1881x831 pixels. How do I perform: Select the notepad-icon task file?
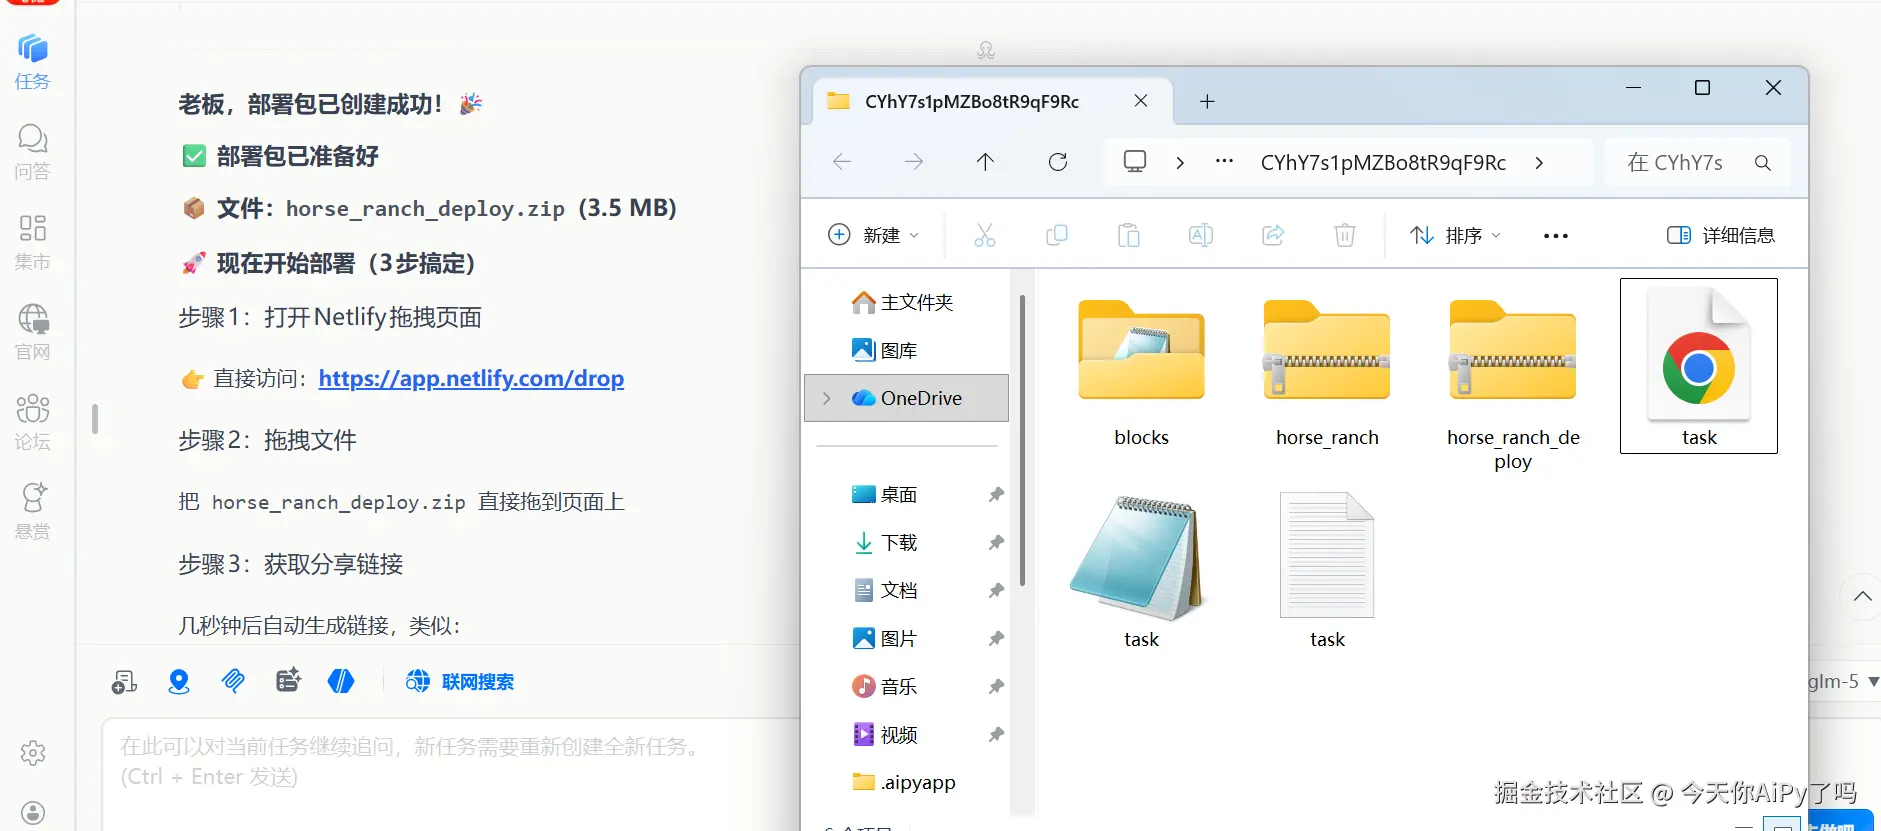coord(1141,570)
